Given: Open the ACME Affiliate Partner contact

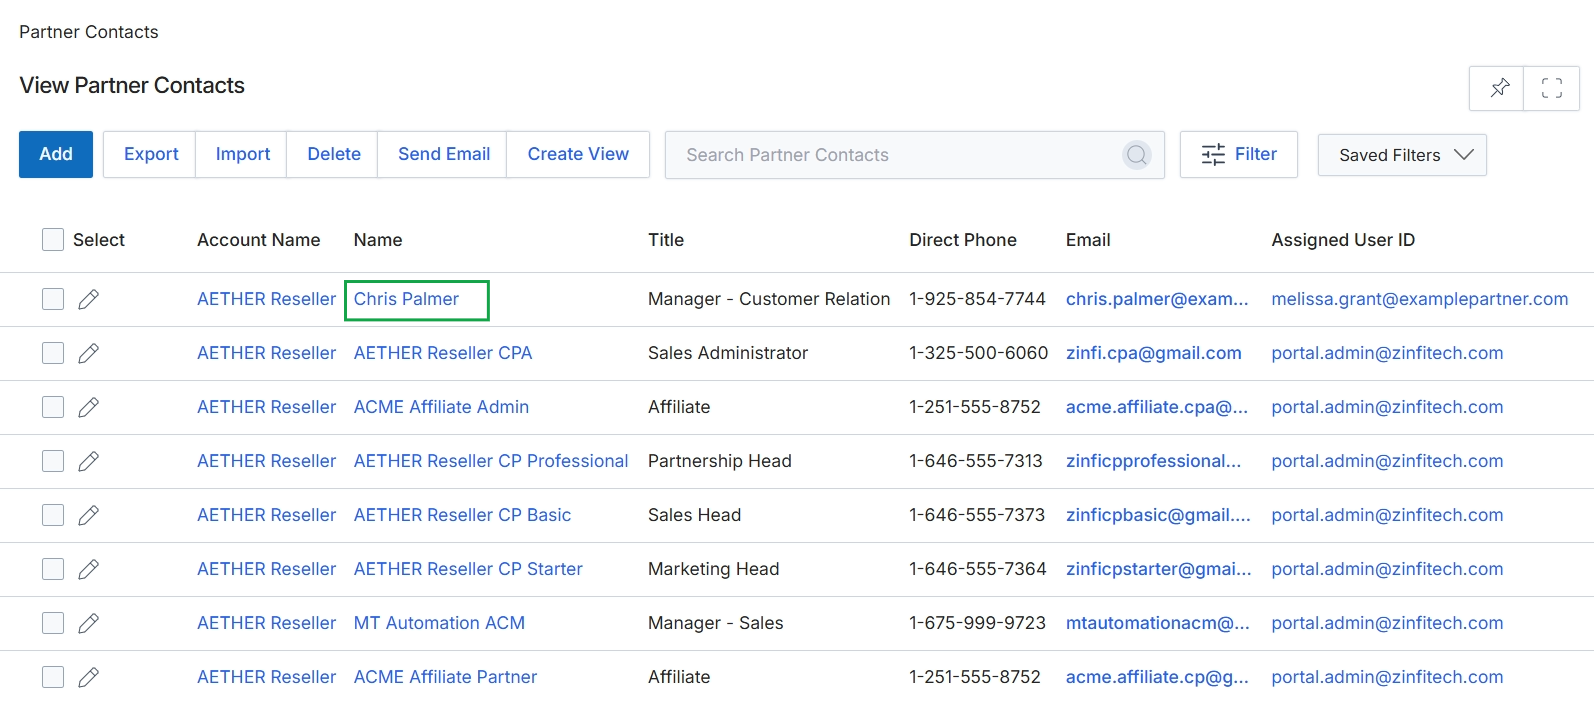Looking at the screenshot, I should (x=445, y=677).
